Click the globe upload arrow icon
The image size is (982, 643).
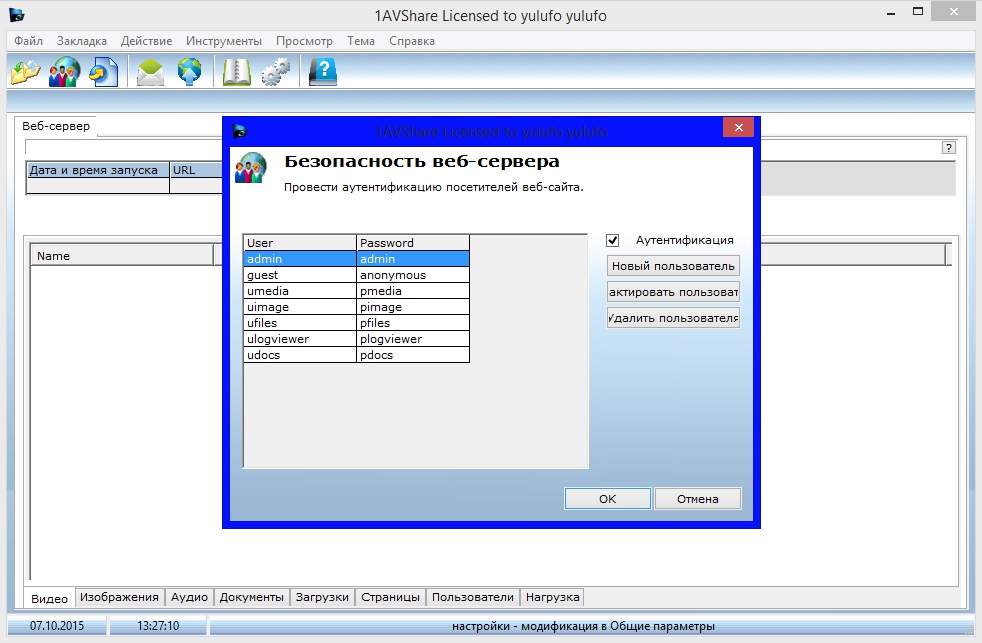[189, 71]
